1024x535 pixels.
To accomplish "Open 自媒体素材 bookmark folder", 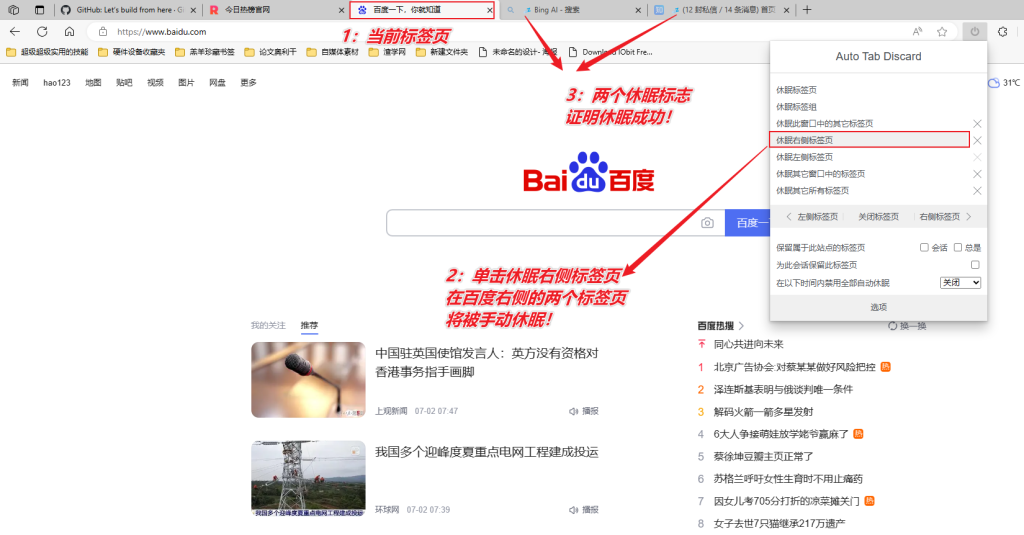I will point(332,52).
